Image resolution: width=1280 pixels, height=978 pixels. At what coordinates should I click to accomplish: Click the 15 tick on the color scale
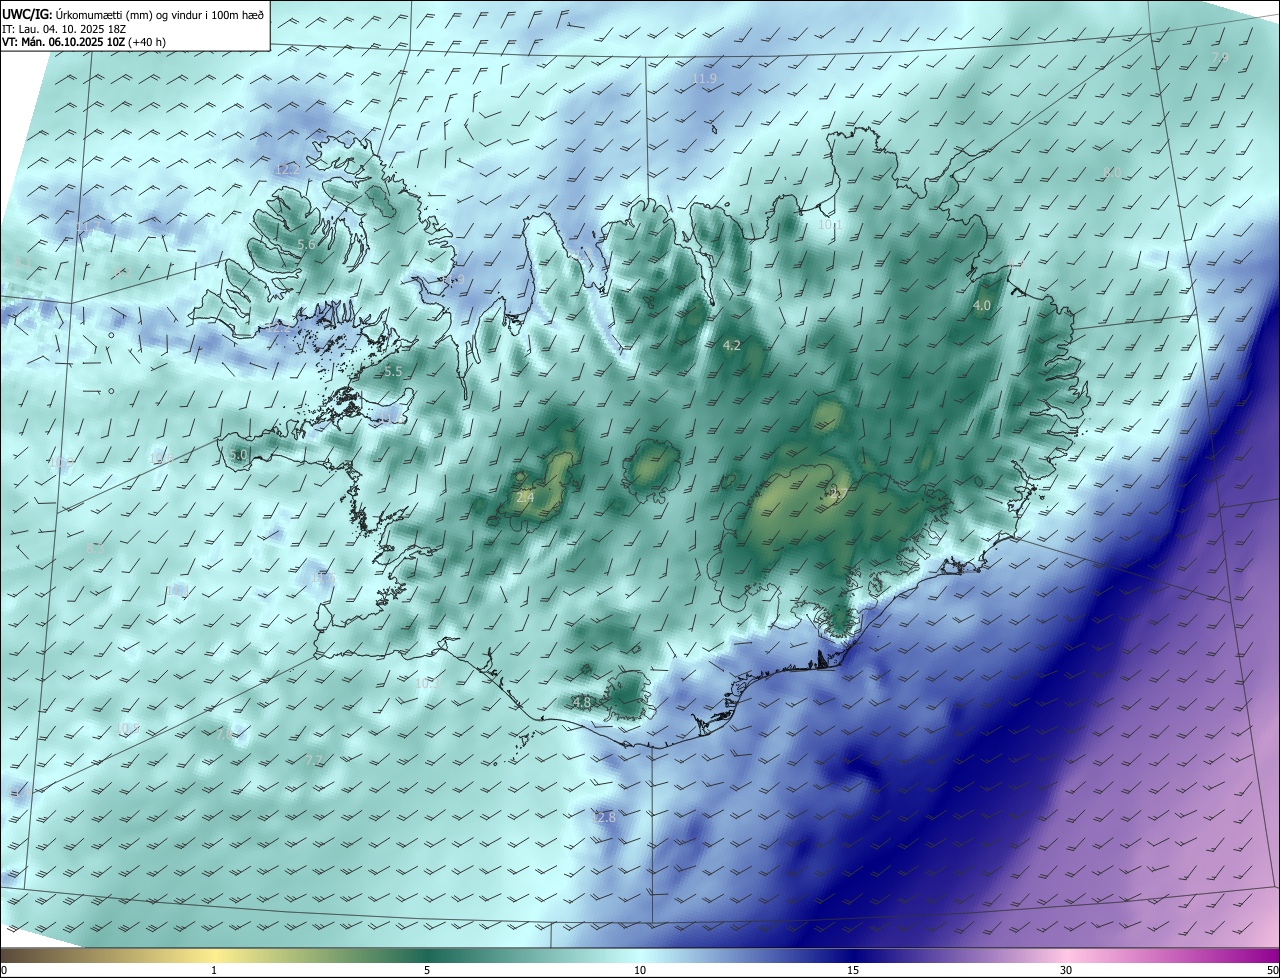(853, 970)
